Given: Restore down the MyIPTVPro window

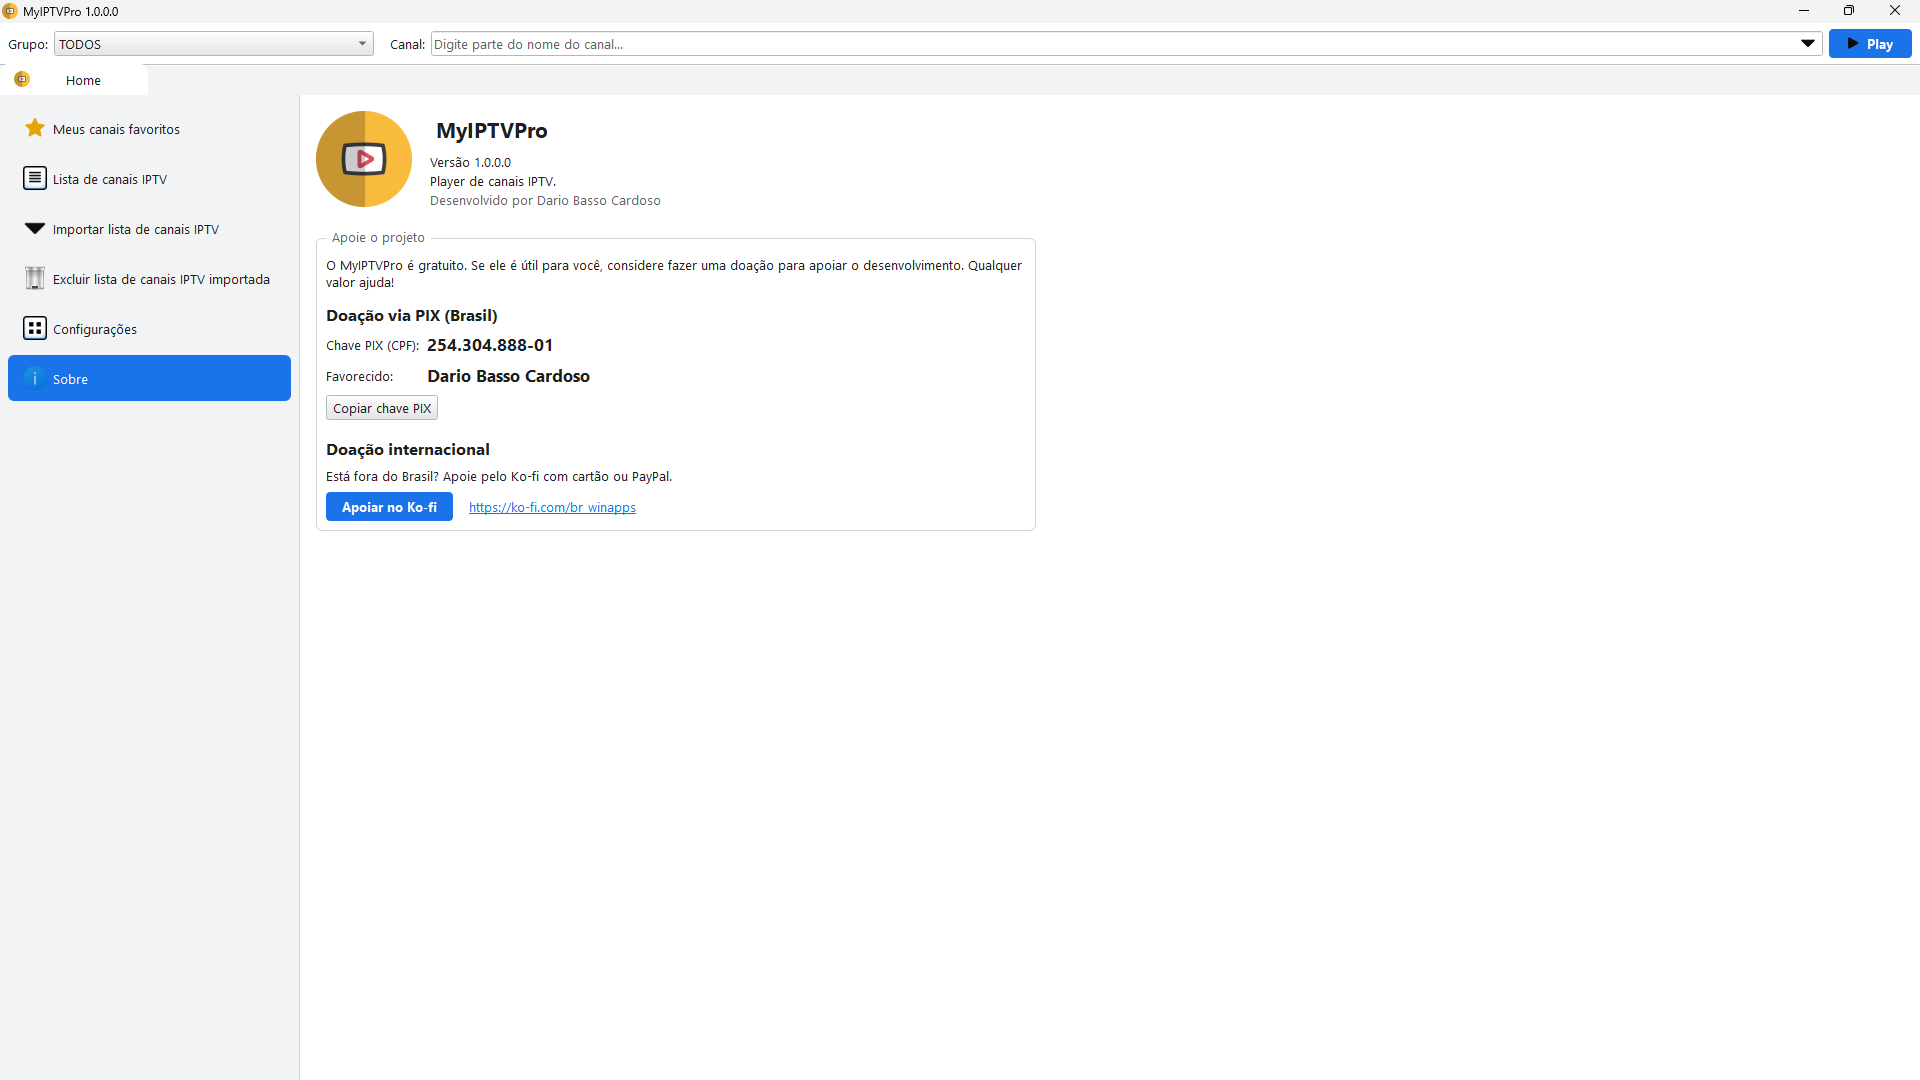Looking at the screenshot, I should coord(1849,11).
